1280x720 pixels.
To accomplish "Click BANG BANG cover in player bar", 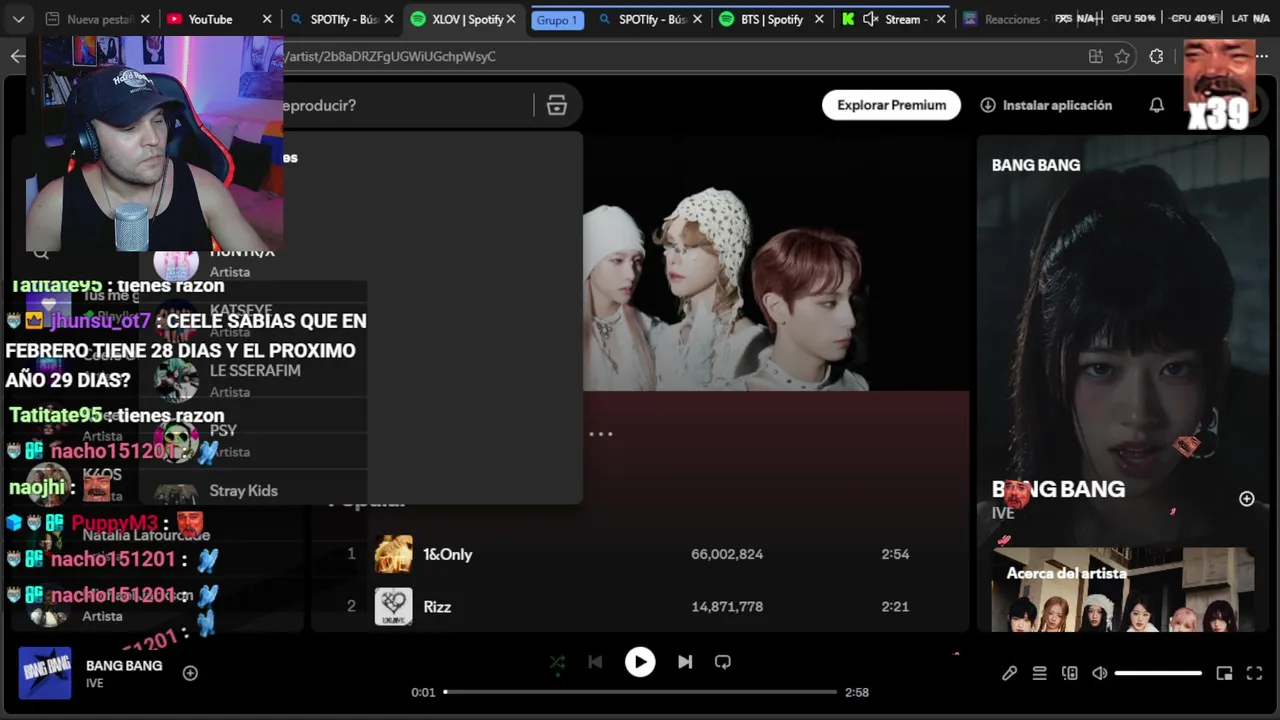I will pos(45,673).
